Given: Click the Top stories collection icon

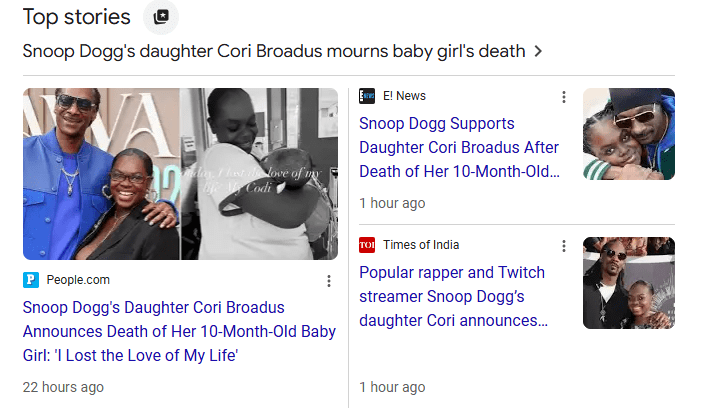Looking at the screenshot, I should pos(160,17).
